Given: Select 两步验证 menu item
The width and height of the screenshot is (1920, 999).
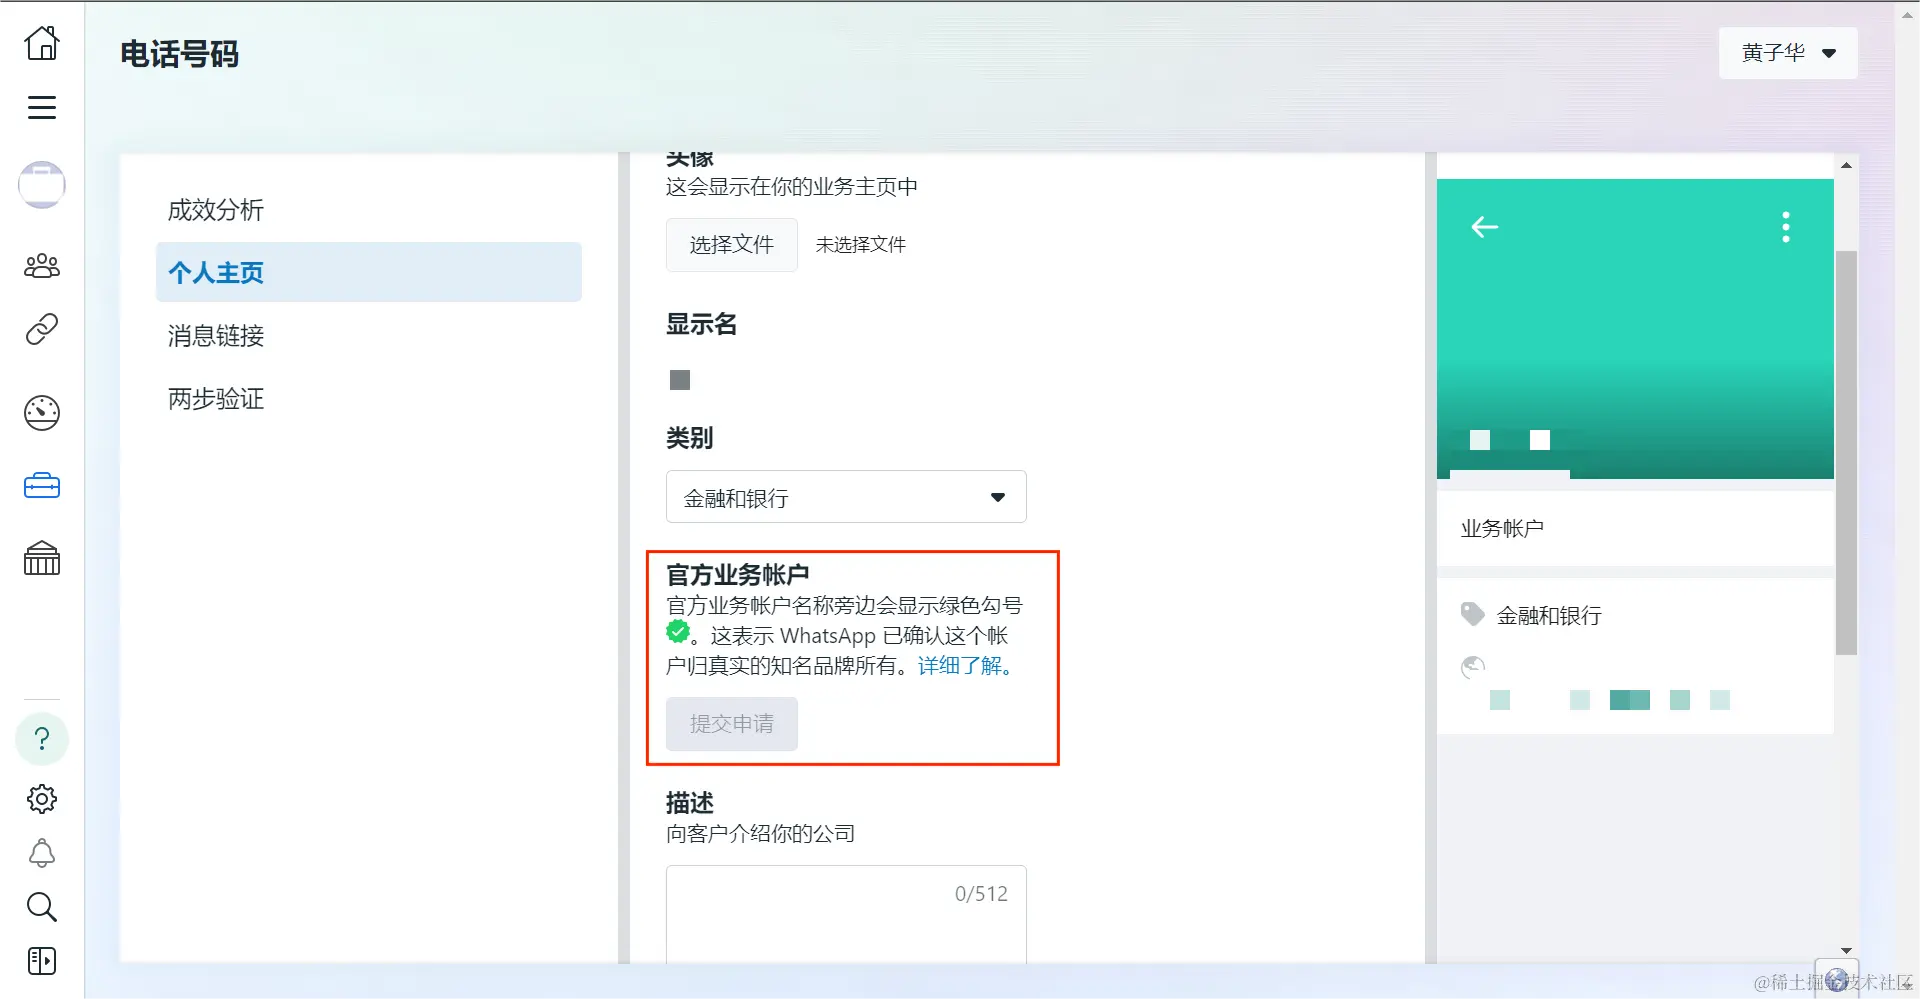Looking at the screenshot, I should (368, 399).
